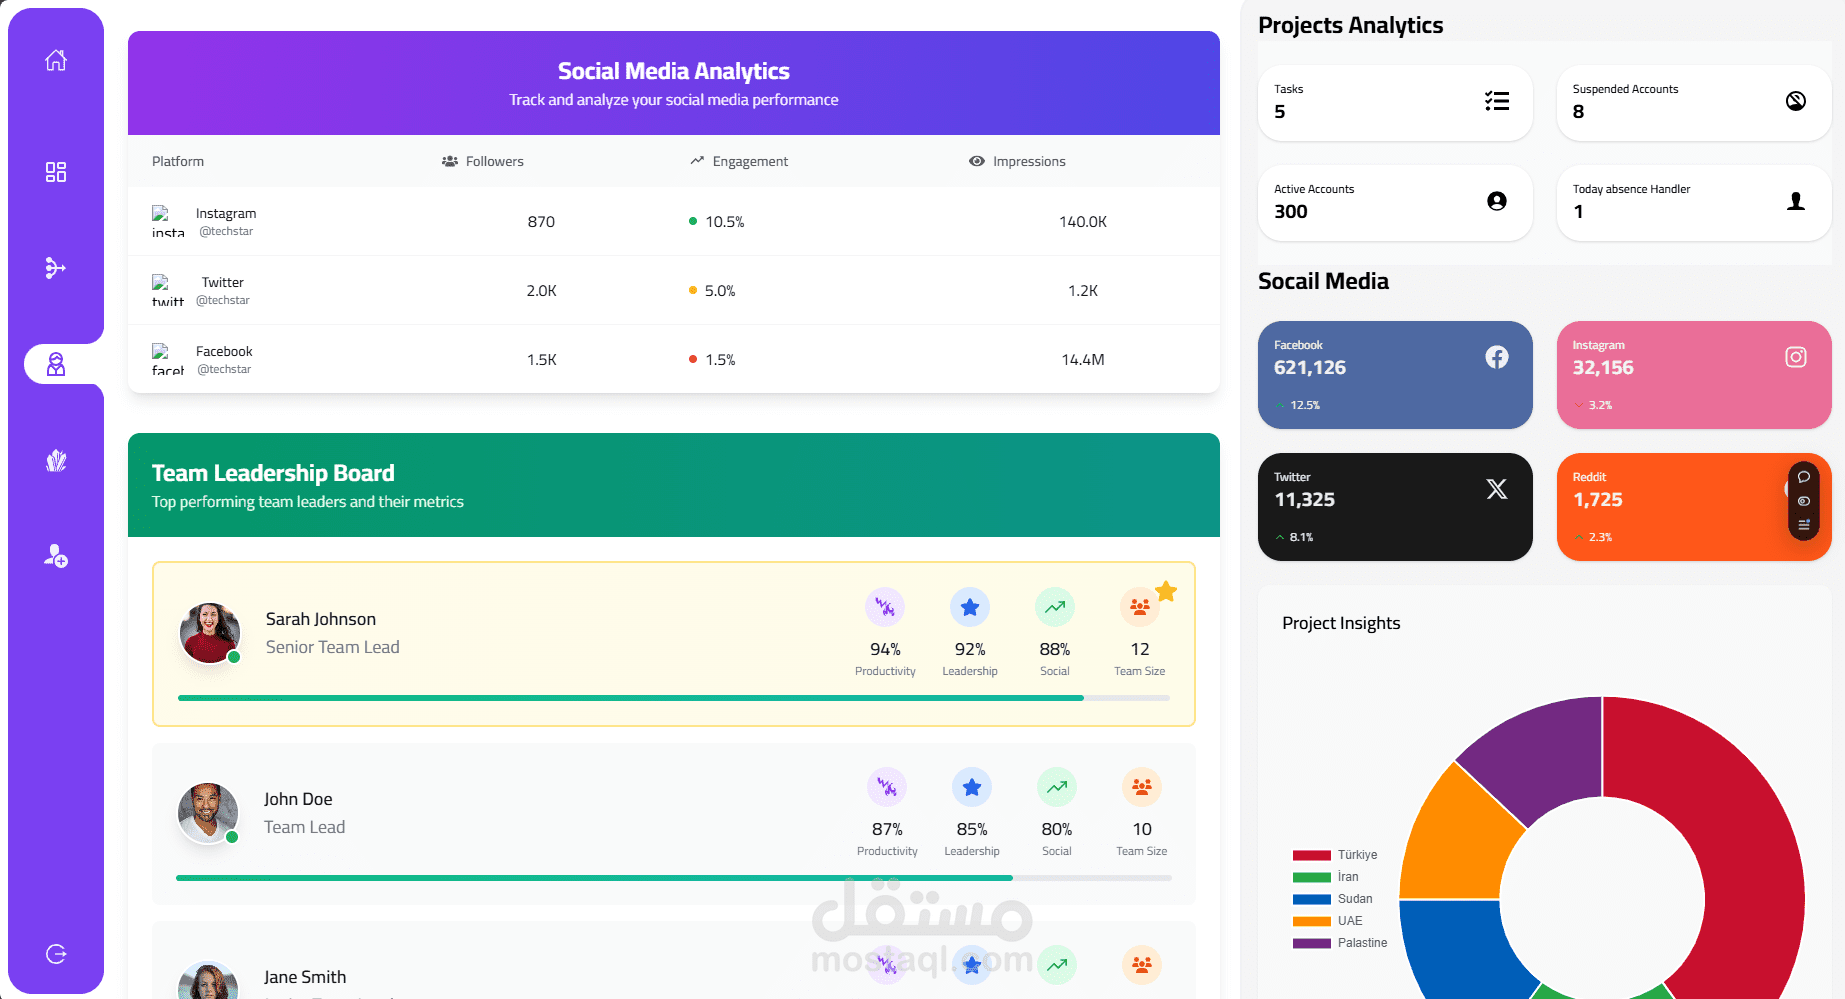Click the Twitter card's 8.1% growth value
This screenshot has width=1845, height=999.
(x=1301, y=537)
